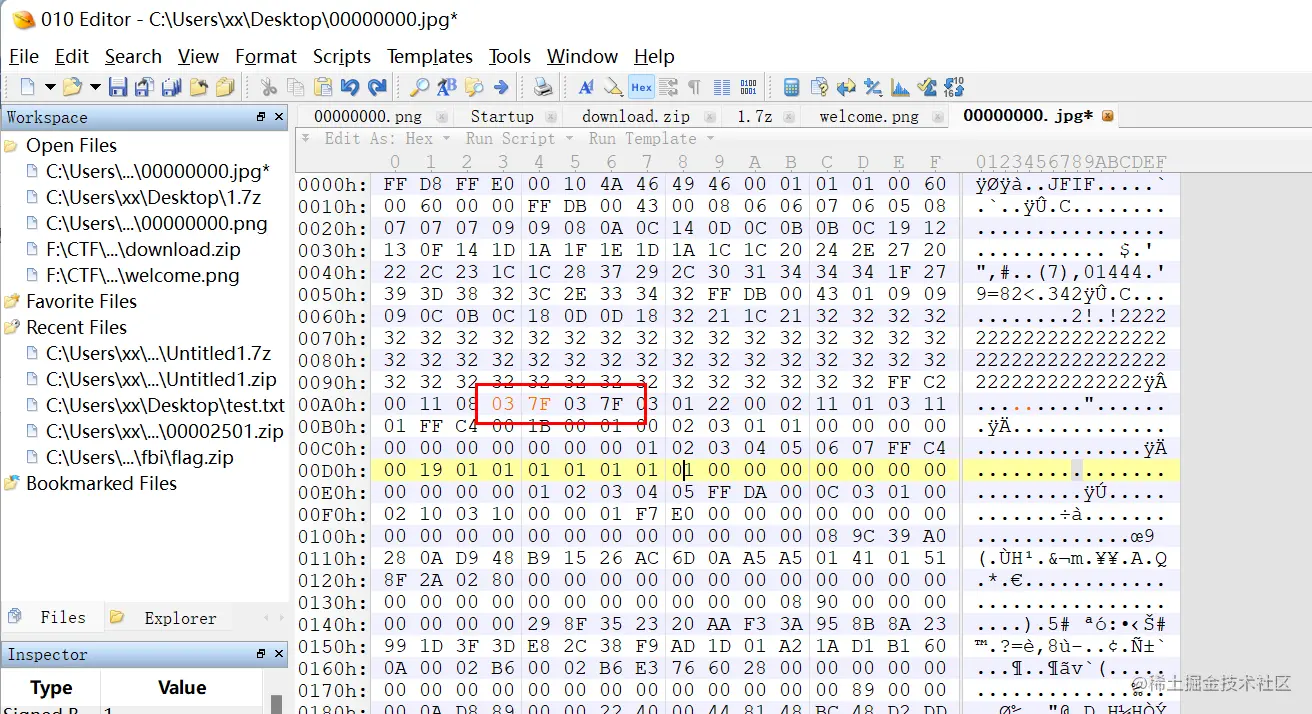Click the file properties question mark icon
The height and width of the screenshot is (714, 1312).
[819, 87]
